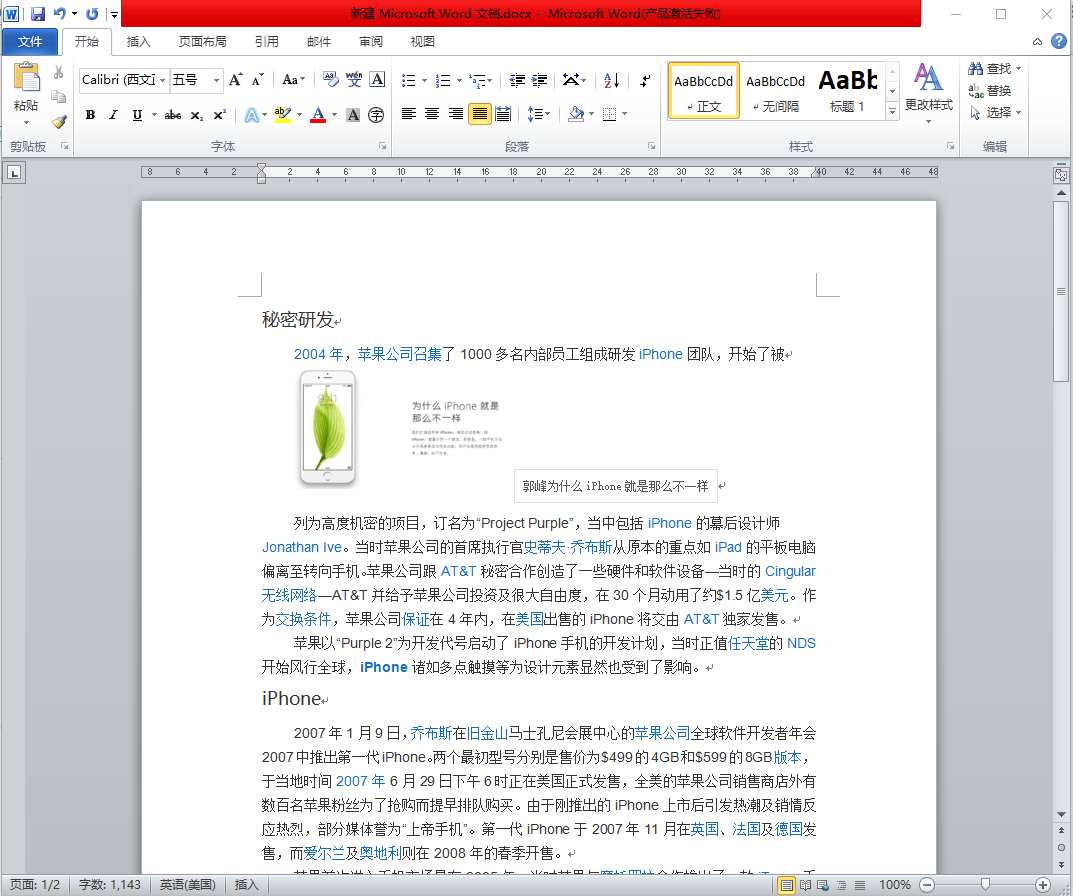The width and height of the screenshot is (1073, 896).
Task: Click the zoom slider handle
Action: click(985, 885)
